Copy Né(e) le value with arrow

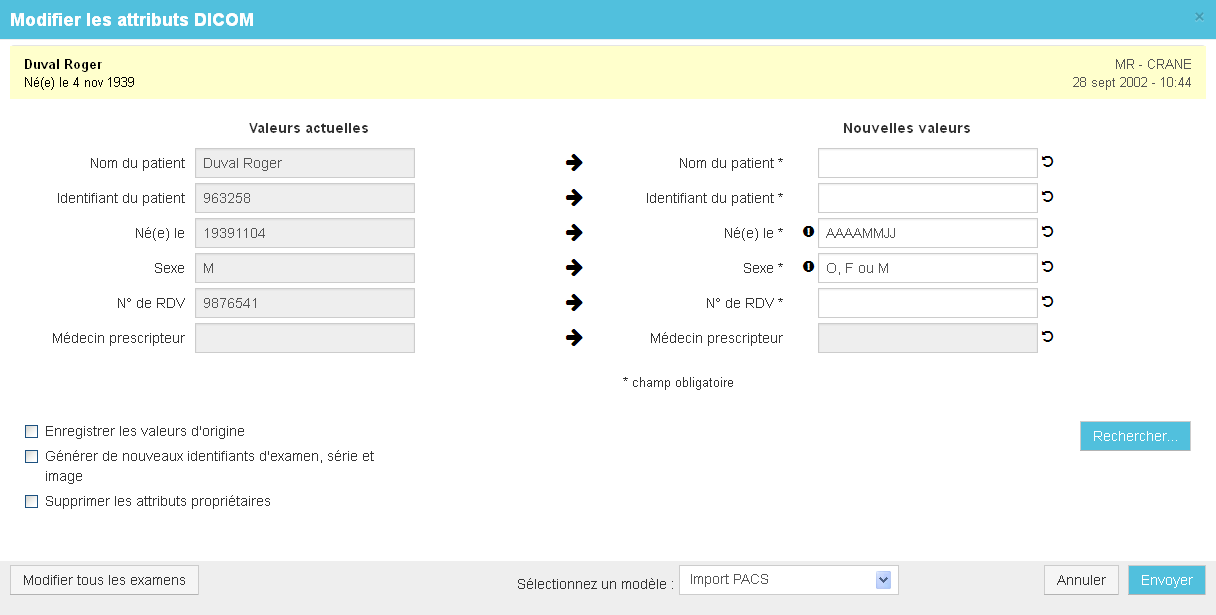(x=574, y=233)
